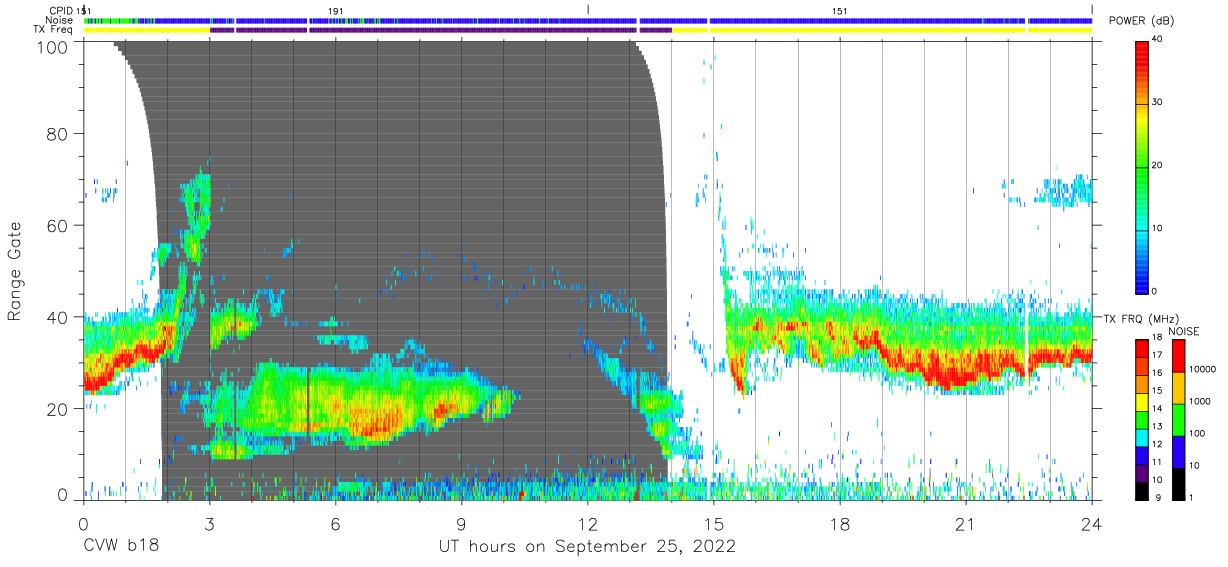Click the 14 label on TX FRQ scale
This screenshot has height=567, width=1228.
point(1158,408)
